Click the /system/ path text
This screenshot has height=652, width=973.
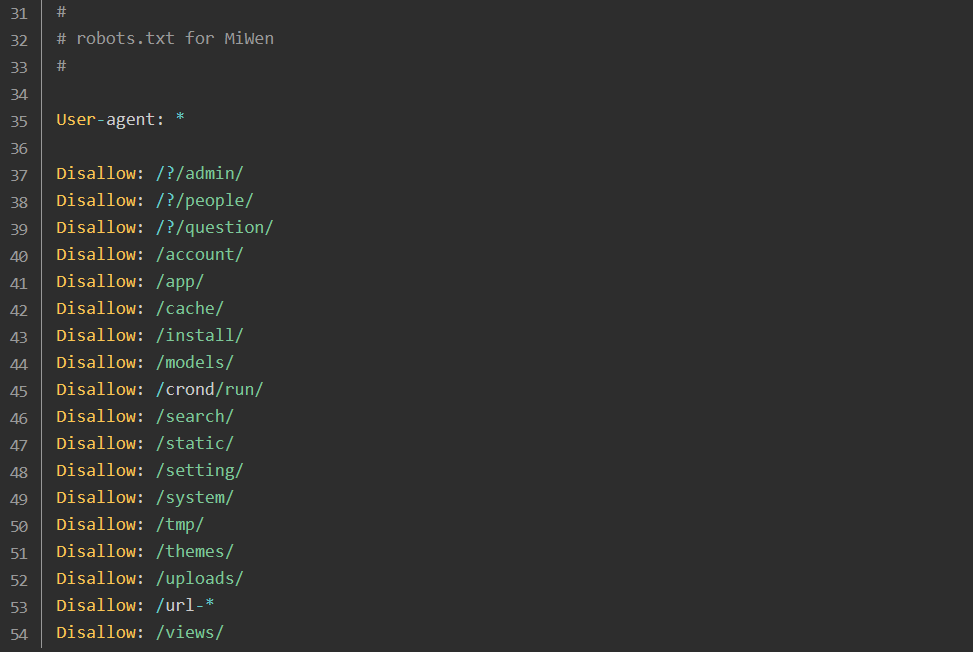pyautogui.click(x=195, y=498)
